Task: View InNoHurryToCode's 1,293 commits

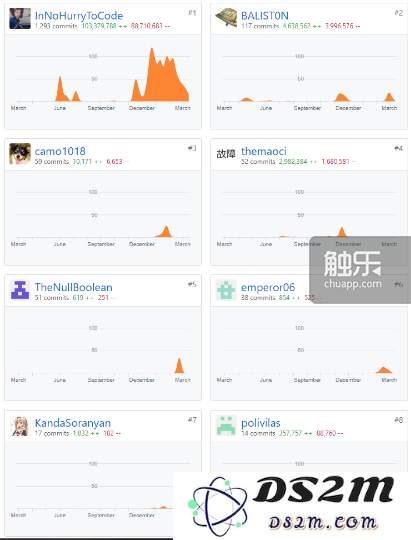Action: (x=56, y=26)
